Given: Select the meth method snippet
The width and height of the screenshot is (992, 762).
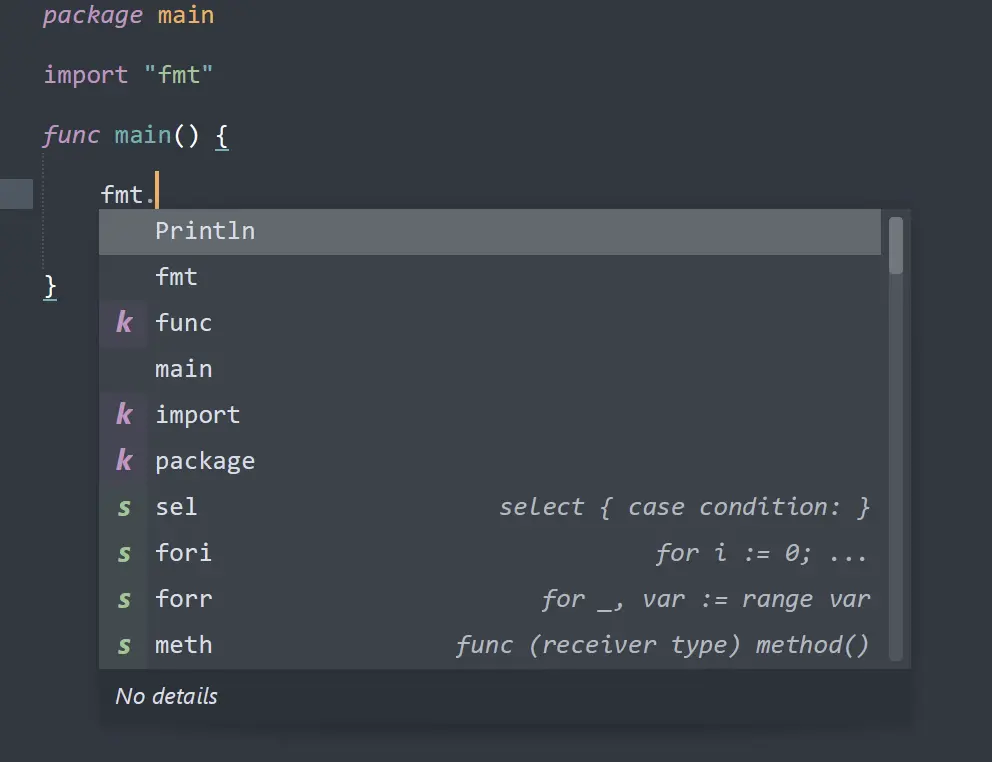Looking at the screenshot, I should (x=184, y=645).
